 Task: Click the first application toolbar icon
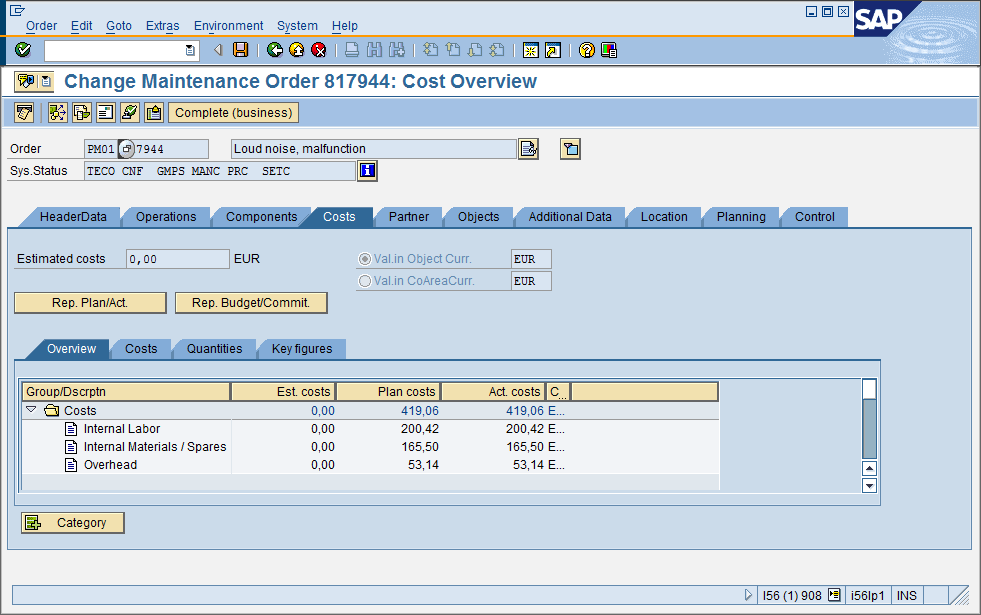coord(24,113)
